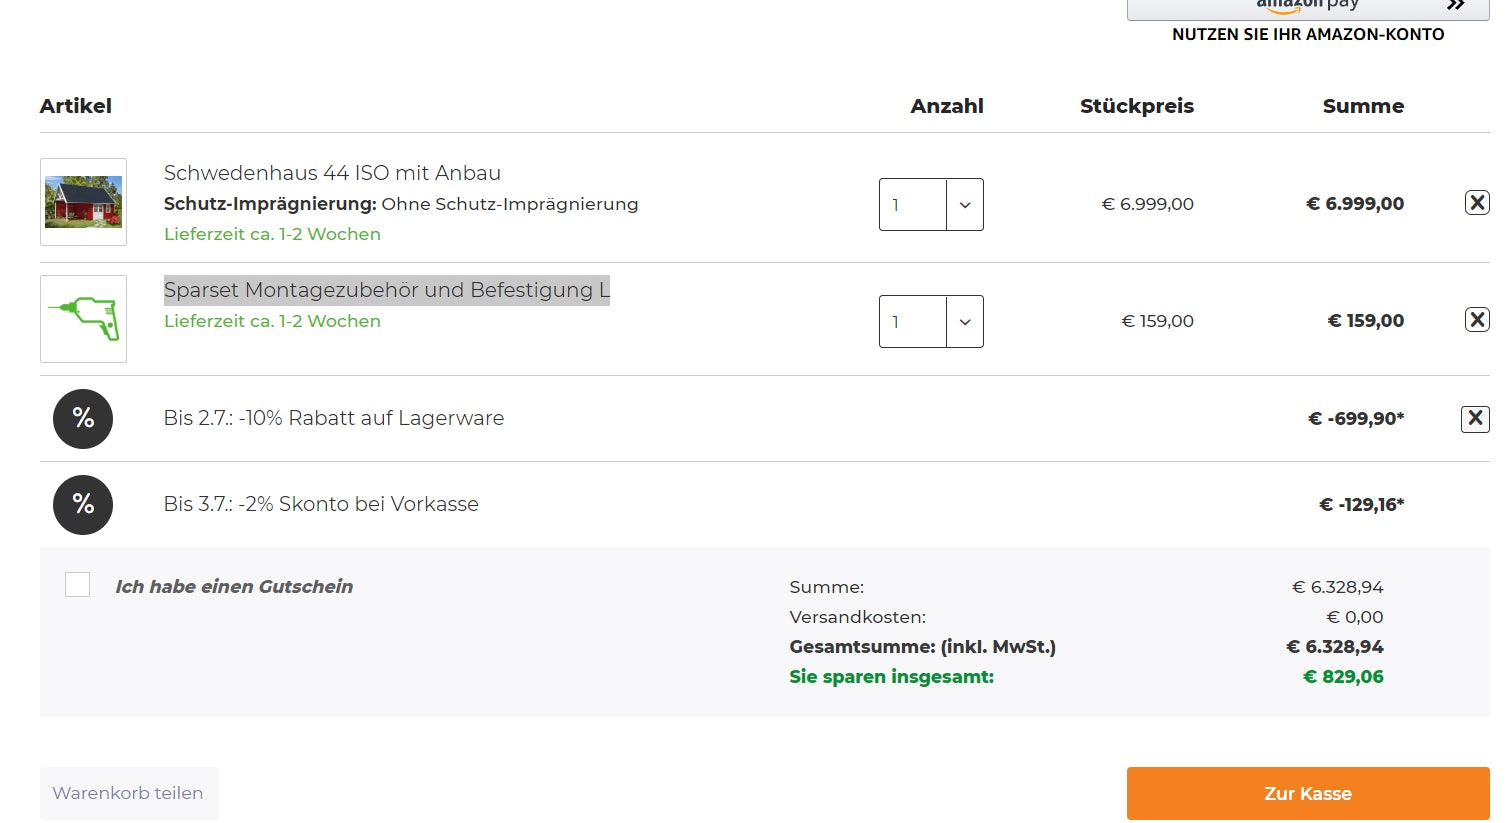Expand quantity dropdown for Schwedenhaus 44 ISO
The height and width of the screenshot is (823, 1507).
pos(965,205)
